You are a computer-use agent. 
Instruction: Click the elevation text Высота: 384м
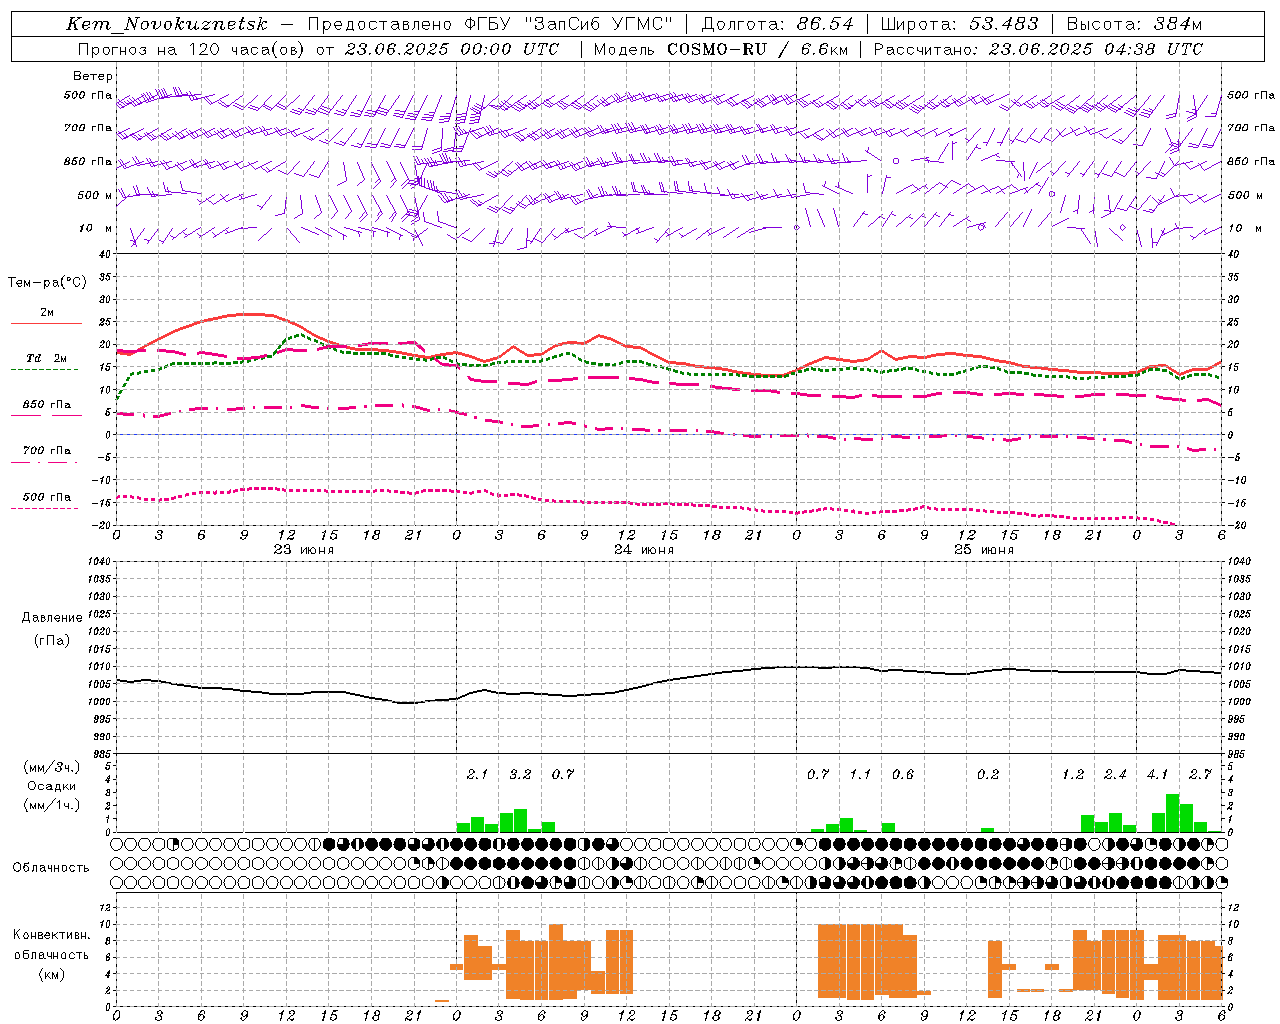pyautogui.click(x=1134, y=24)
